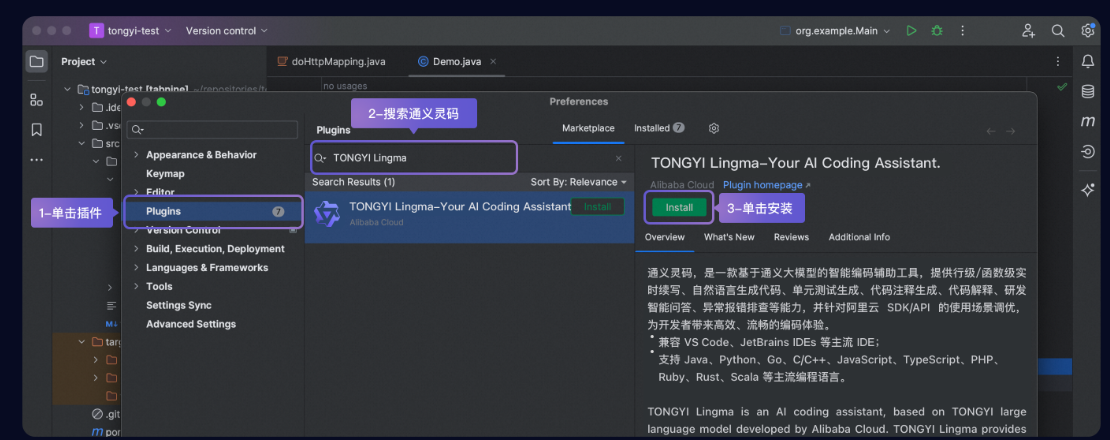
Task: Expand Appearance & Behavior settings
Action: pyautogui.click(x=136, y=155)
